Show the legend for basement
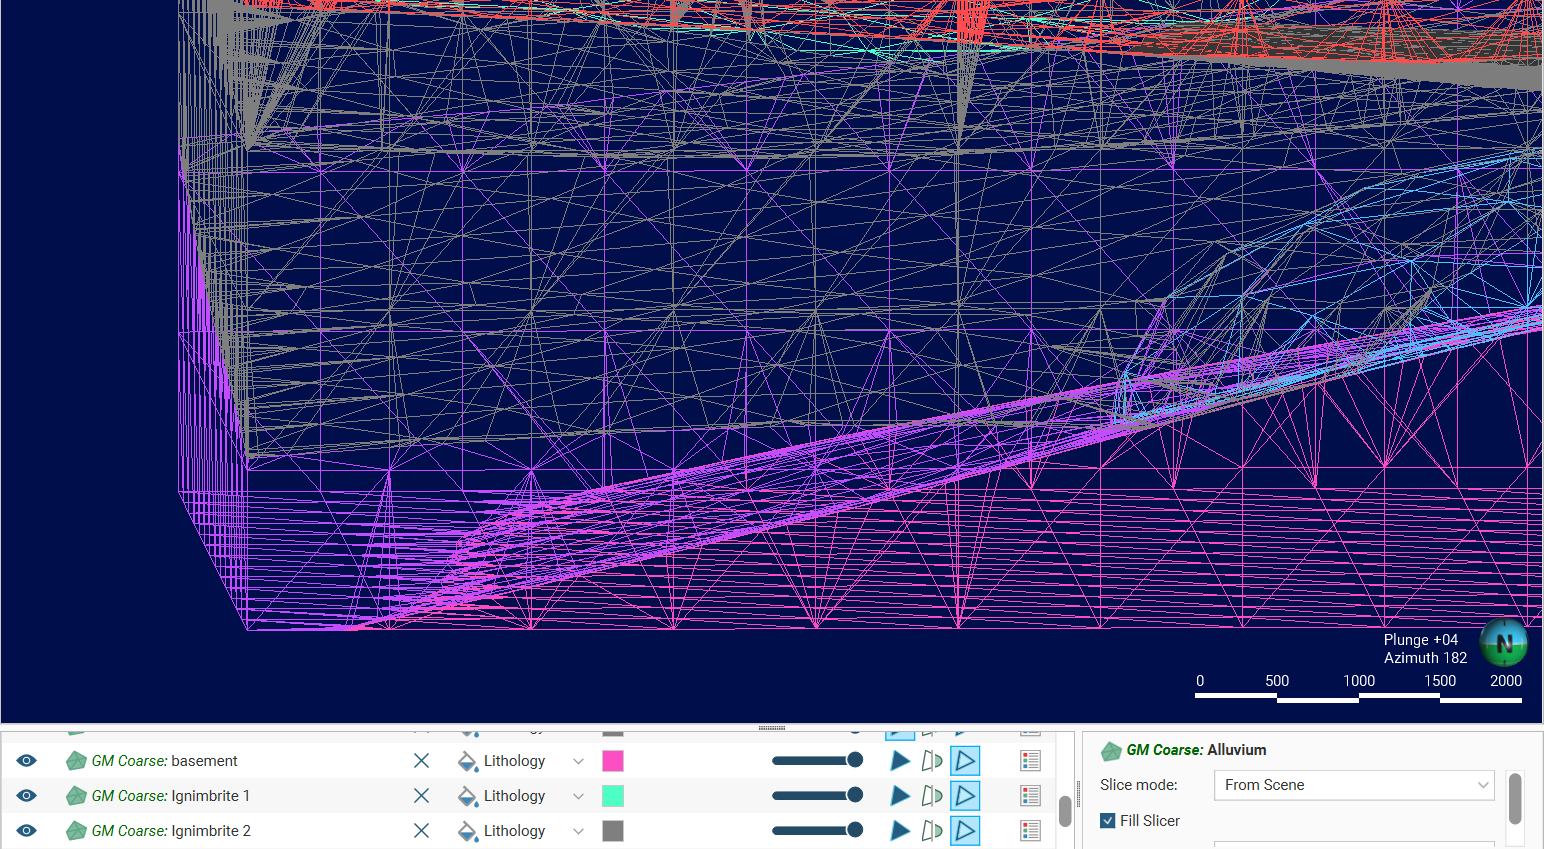1544x849 pixels. pos(1030,761)
